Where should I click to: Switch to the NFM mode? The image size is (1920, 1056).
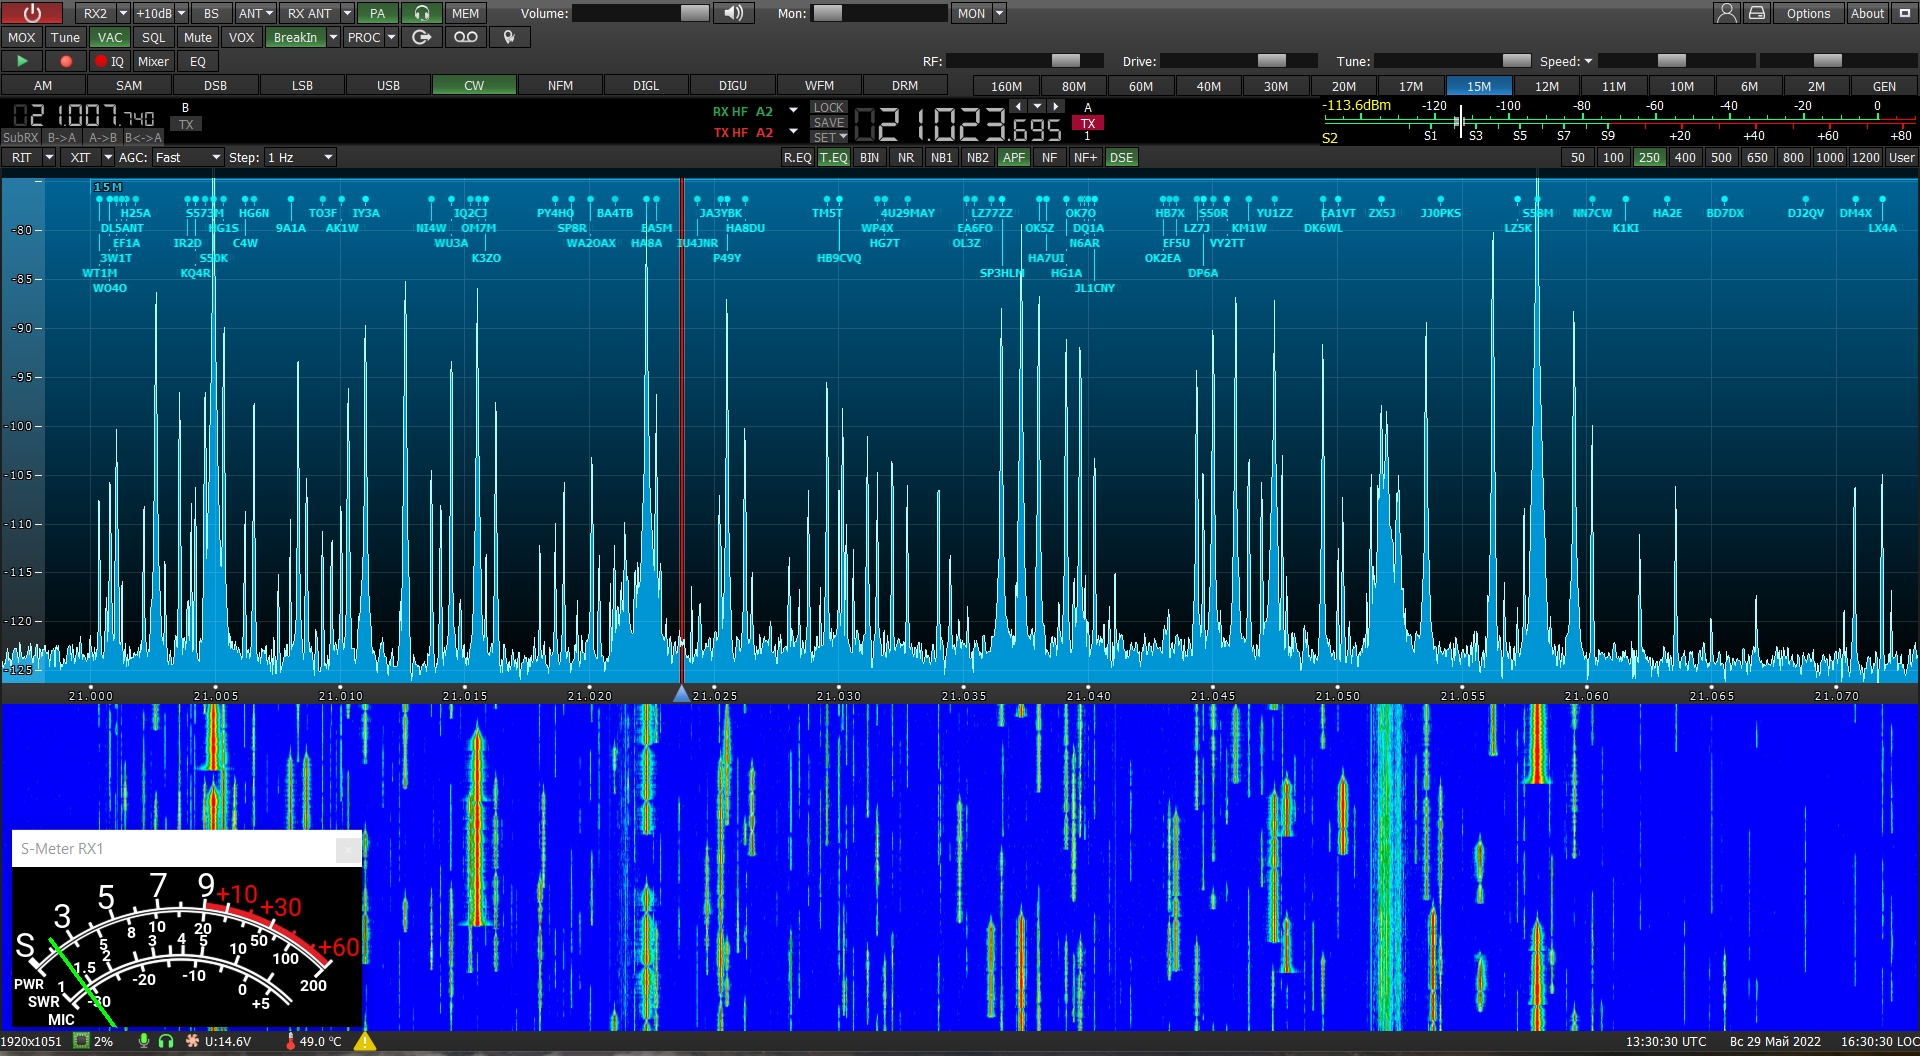[560, 85]
